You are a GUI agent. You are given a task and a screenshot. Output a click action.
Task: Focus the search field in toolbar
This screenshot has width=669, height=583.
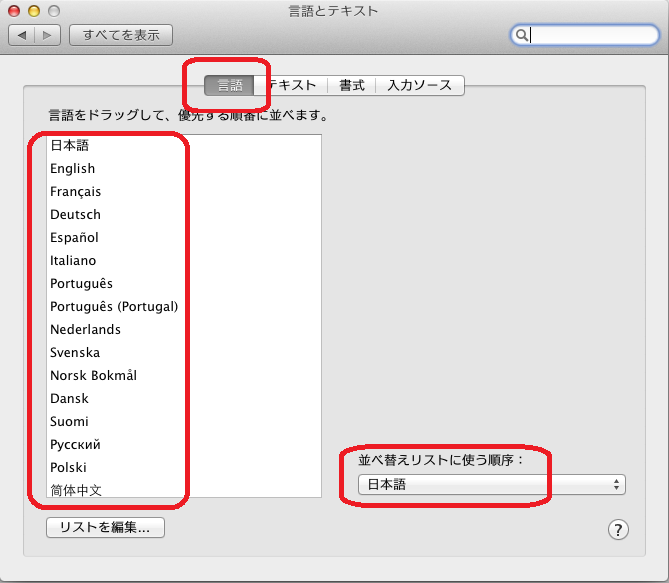585,35
